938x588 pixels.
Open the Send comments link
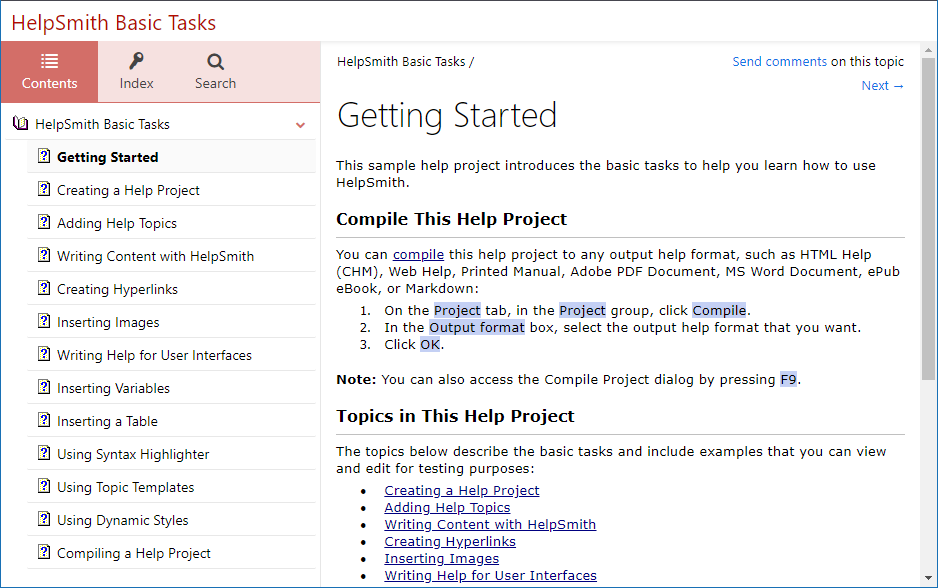[779, 62]
